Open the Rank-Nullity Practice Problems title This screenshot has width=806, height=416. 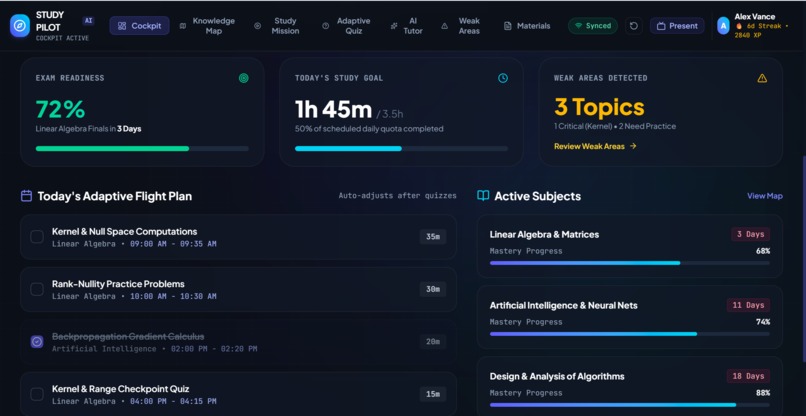[x=118, y=284]
